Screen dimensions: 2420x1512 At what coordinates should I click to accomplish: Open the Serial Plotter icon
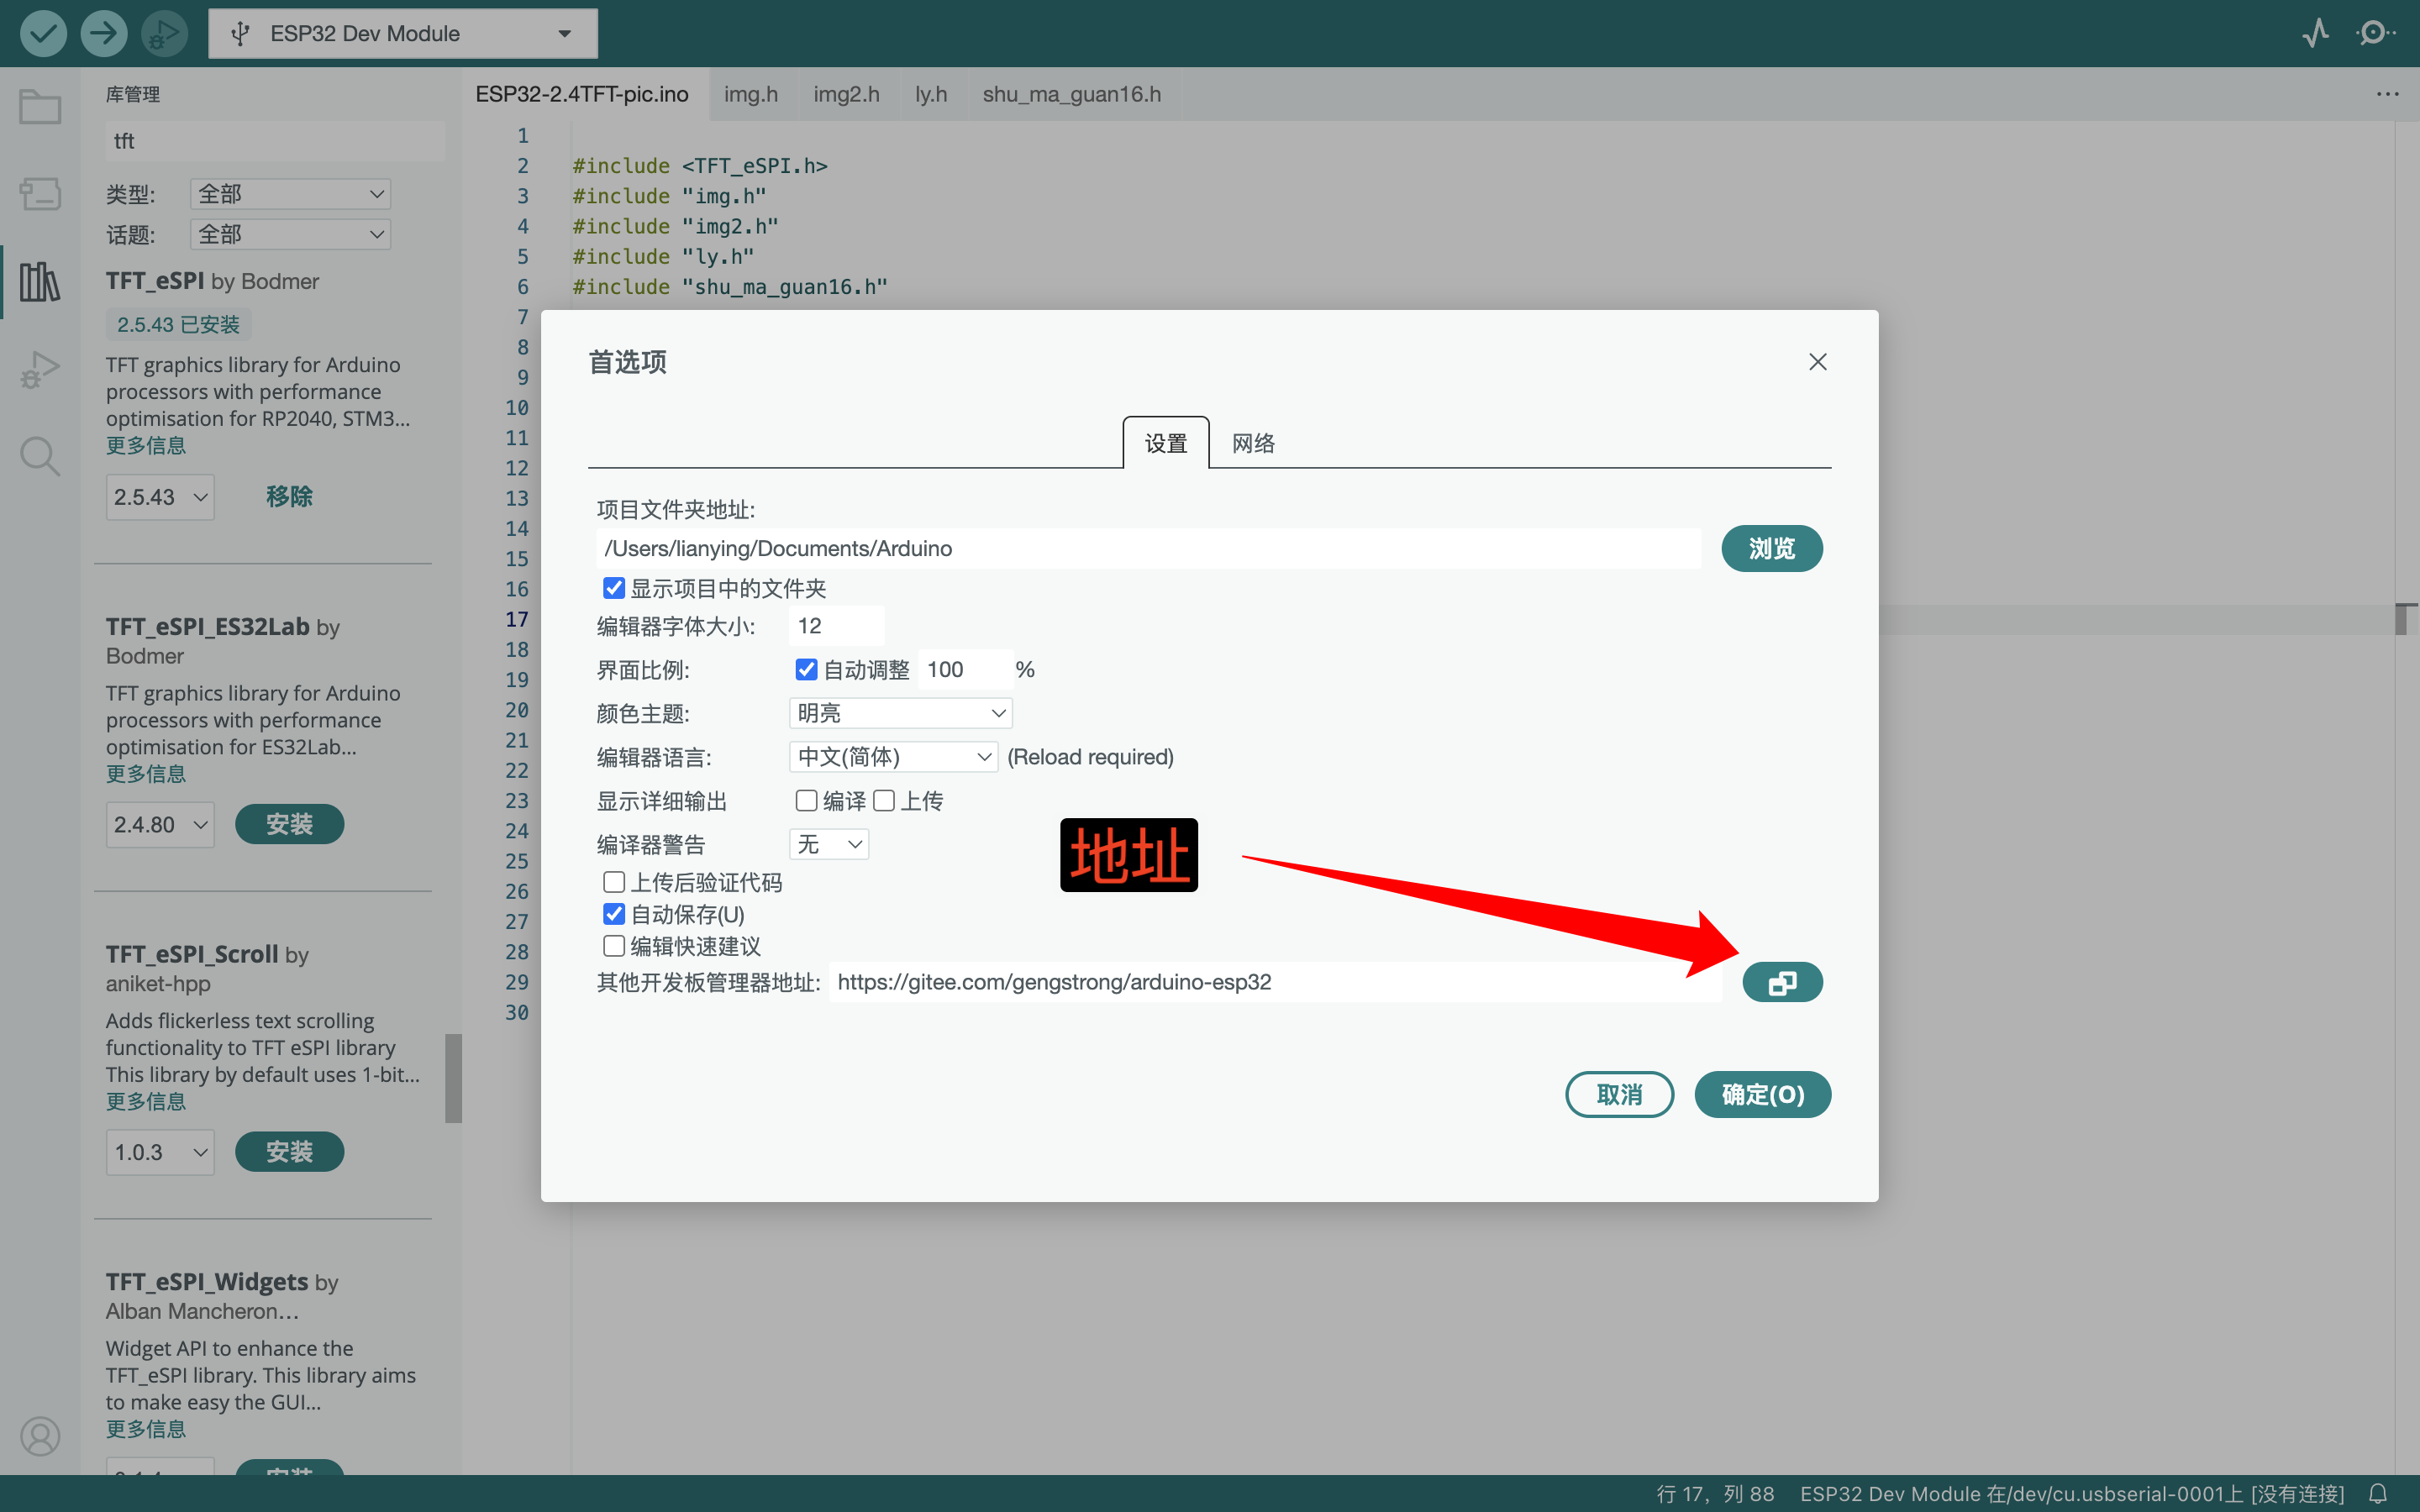click(x=2315, y=33)
